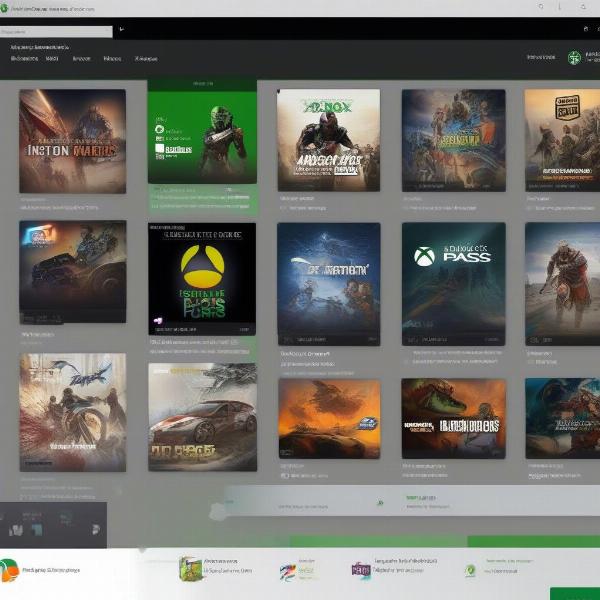
Task: Click the small green icon in notification banner
Action: pyautogui.click(x=380, y=503)
